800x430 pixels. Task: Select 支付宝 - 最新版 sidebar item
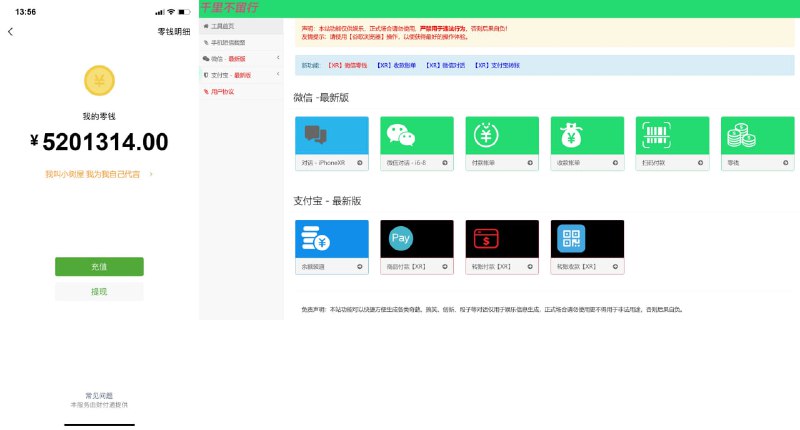241,75
